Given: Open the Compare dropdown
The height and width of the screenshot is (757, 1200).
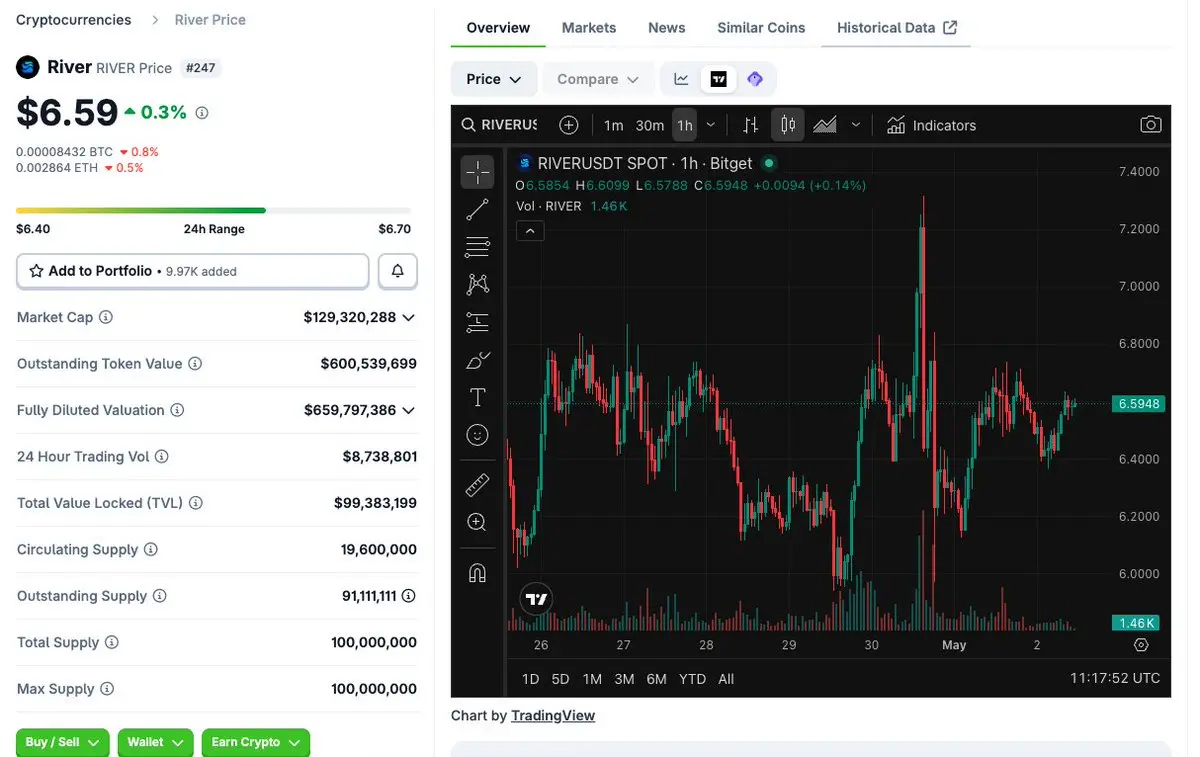Looking at the screenshot, I should pos(598,79).
